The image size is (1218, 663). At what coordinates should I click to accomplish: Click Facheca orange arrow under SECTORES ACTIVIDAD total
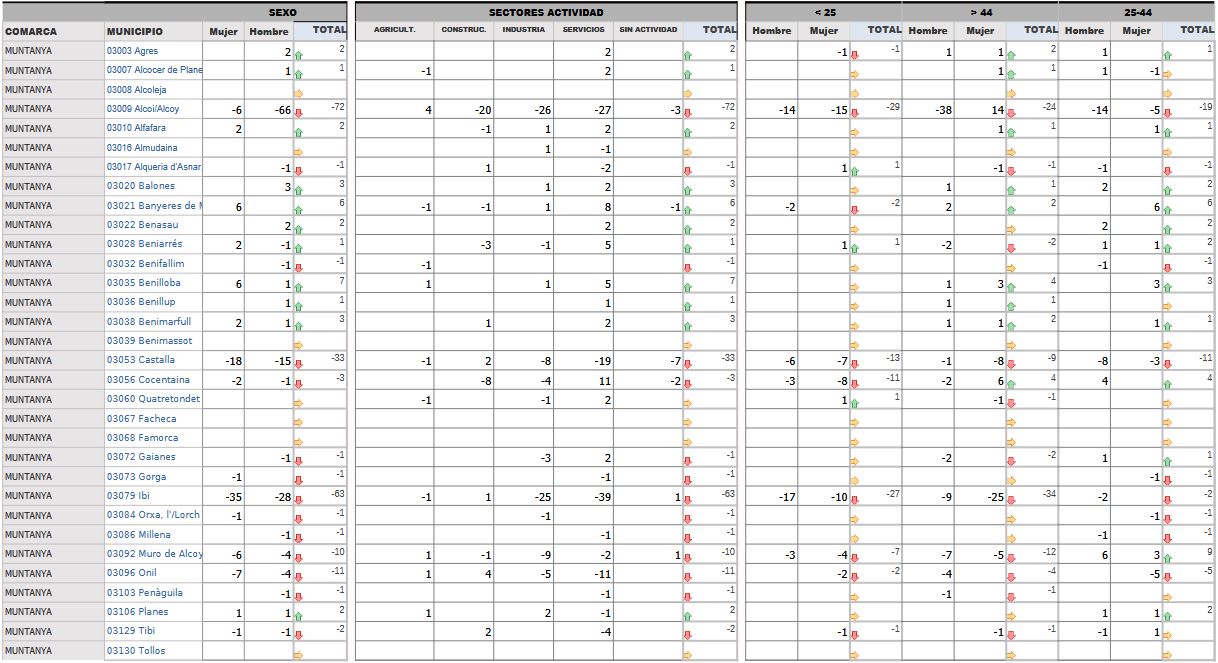point(687,423)
